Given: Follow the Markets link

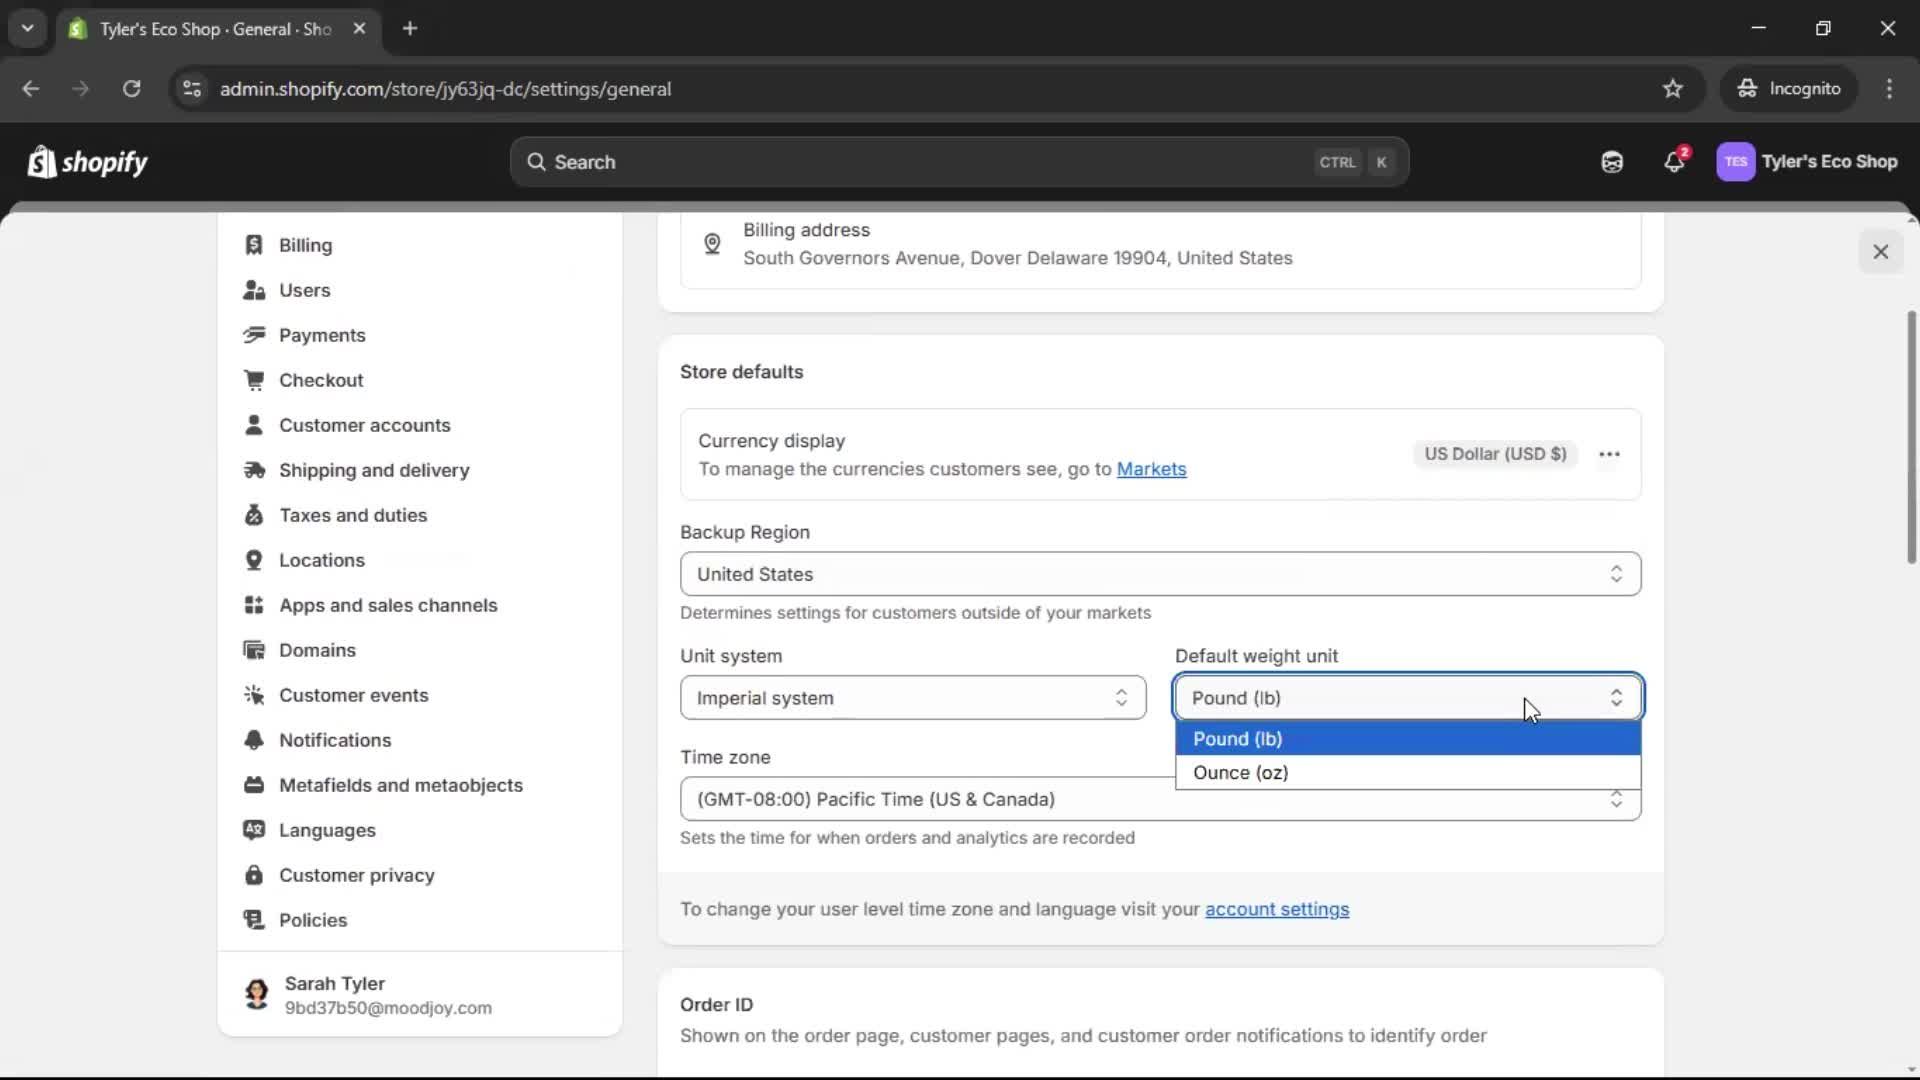Looking at the screenshot, I should click(1151, 469).
